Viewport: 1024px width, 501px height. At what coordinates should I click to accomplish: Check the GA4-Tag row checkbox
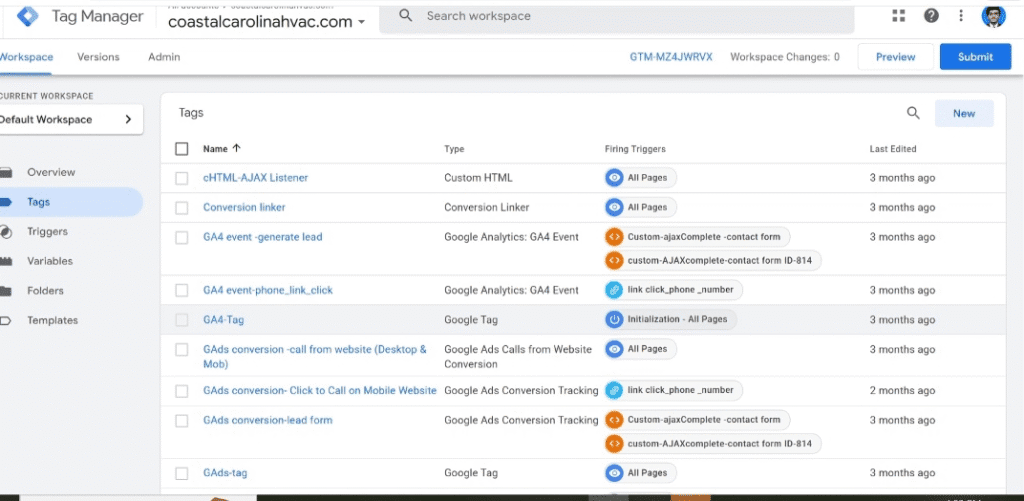[182, 320]
